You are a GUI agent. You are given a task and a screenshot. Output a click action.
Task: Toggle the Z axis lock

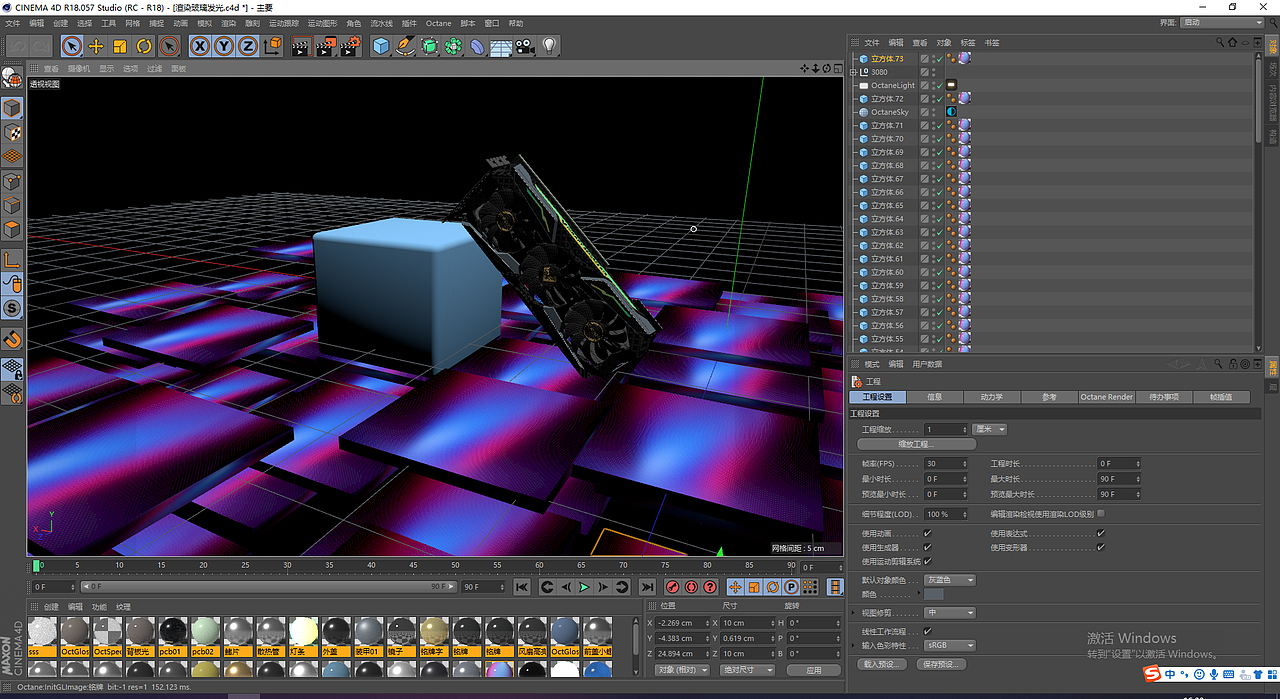pyautogui.click(x=247, y=46)
